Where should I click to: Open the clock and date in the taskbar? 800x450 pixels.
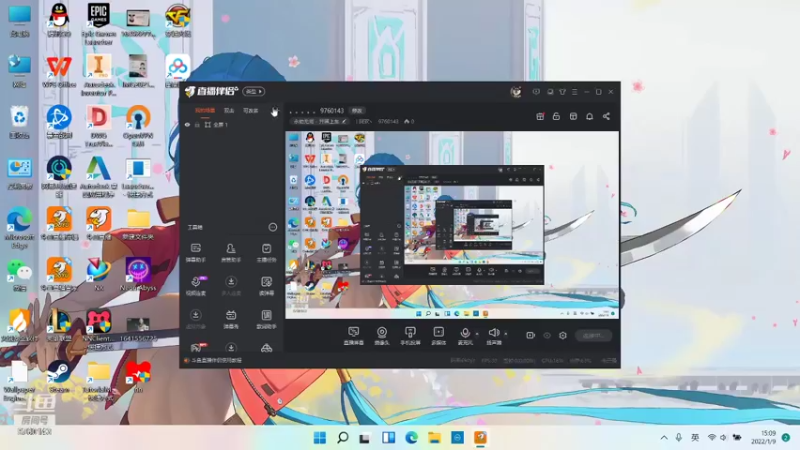764,437
